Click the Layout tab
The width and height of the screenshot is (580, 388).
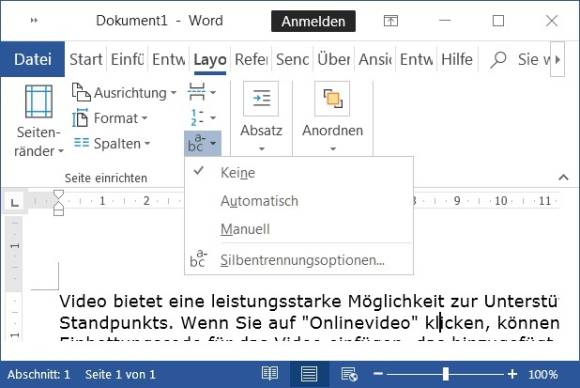point(210,59)
